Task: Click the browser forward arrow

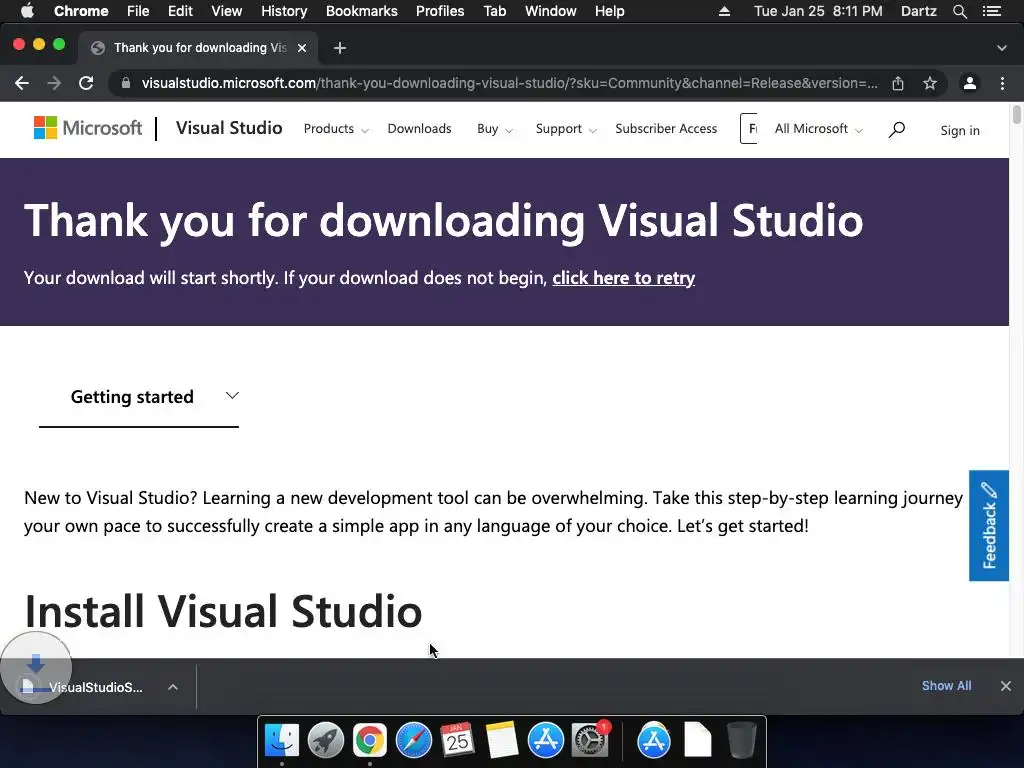Action: [54, 83]
